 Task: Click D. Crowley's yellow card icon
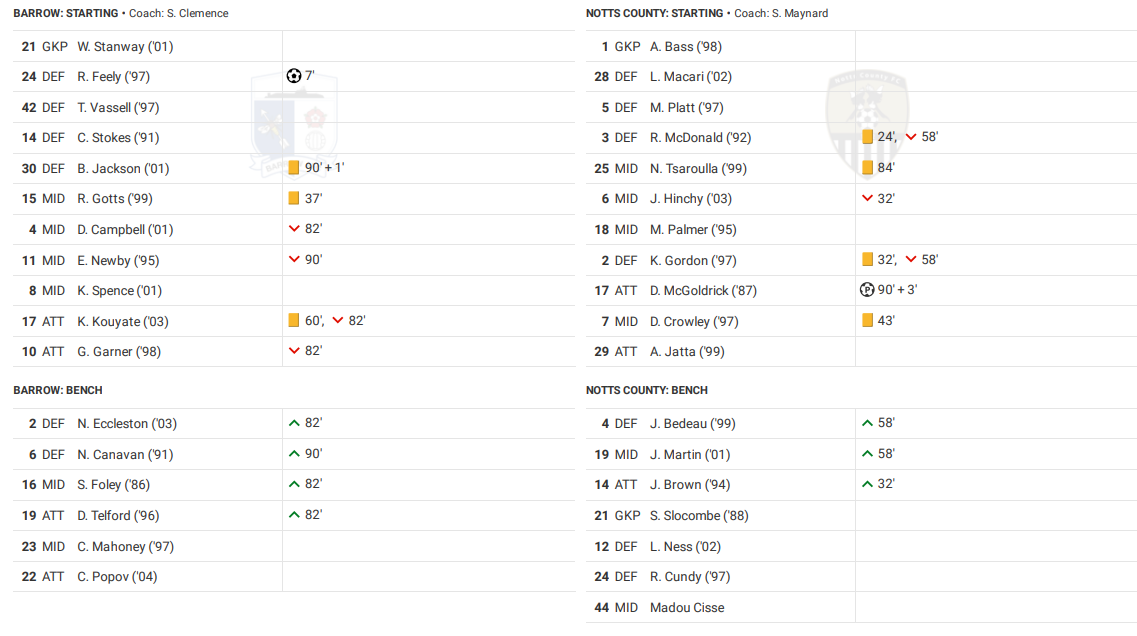pyautogui.click(x=867, y=321)
